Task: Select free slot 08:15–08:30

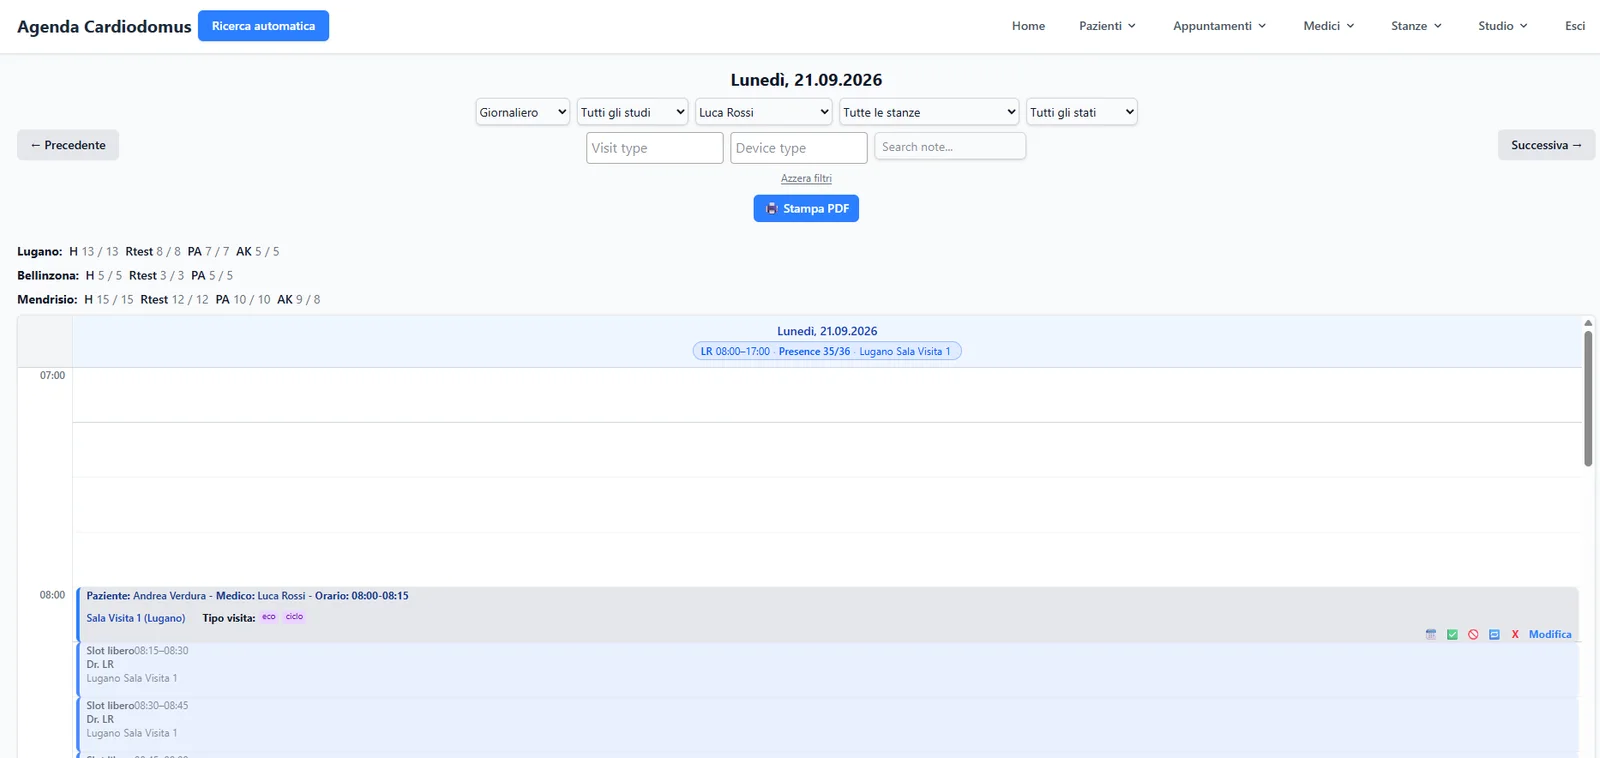Action: 828,669
